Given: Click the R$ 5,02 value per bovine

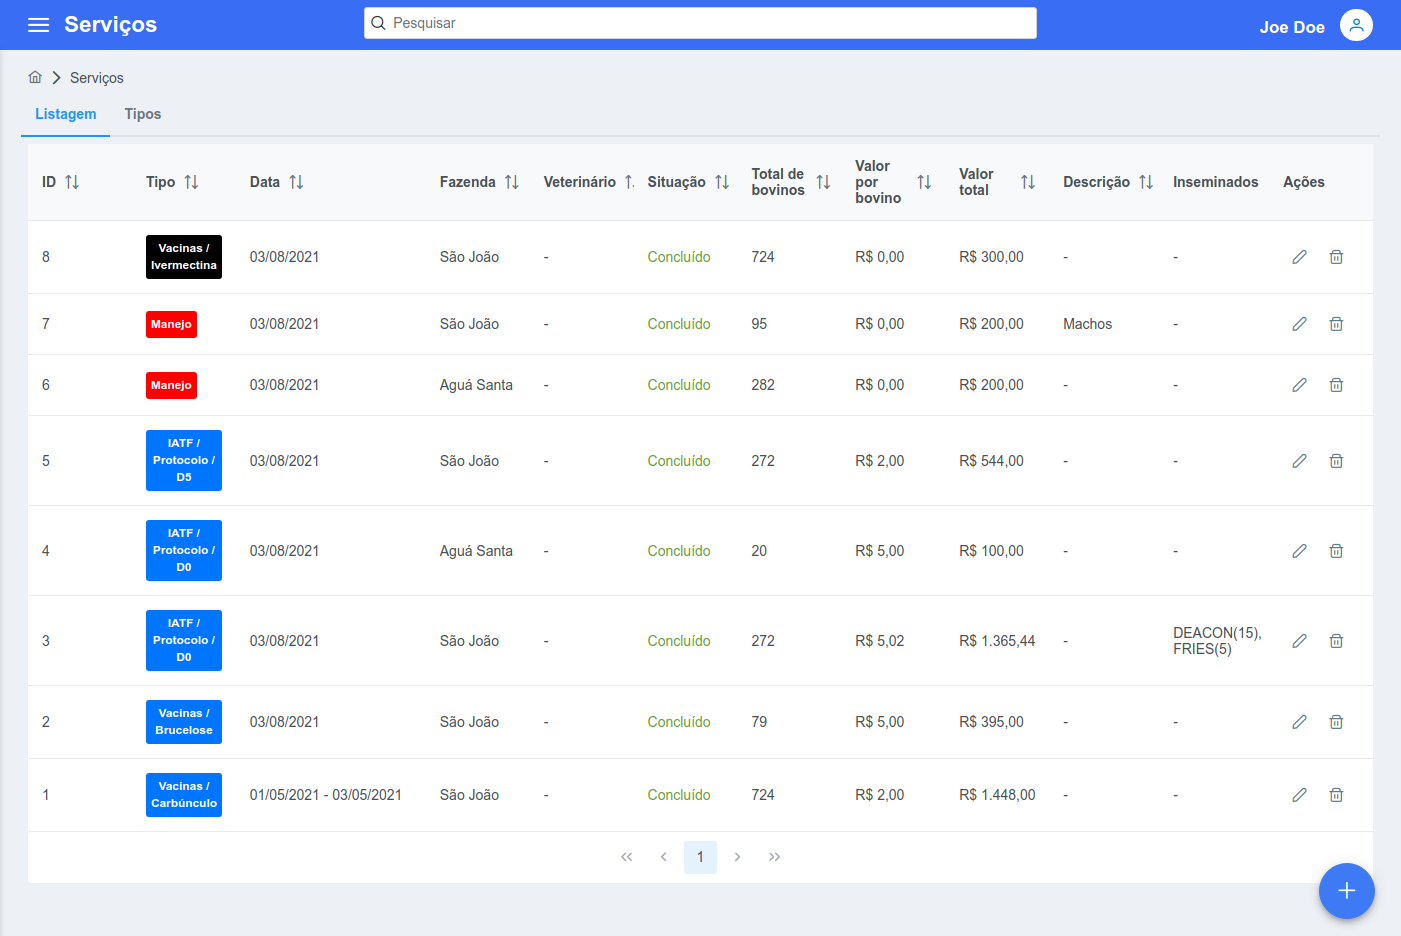Looking at the screenshot, I should tap(879, 641).
